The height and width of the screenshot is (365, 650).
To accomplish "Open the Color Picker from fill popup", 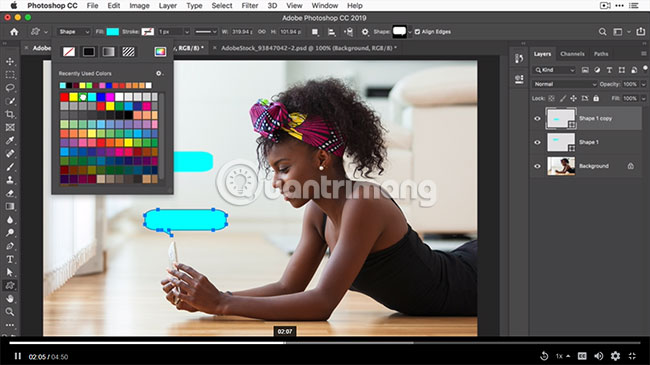I will pyautogui.click(x=160, y=51).
